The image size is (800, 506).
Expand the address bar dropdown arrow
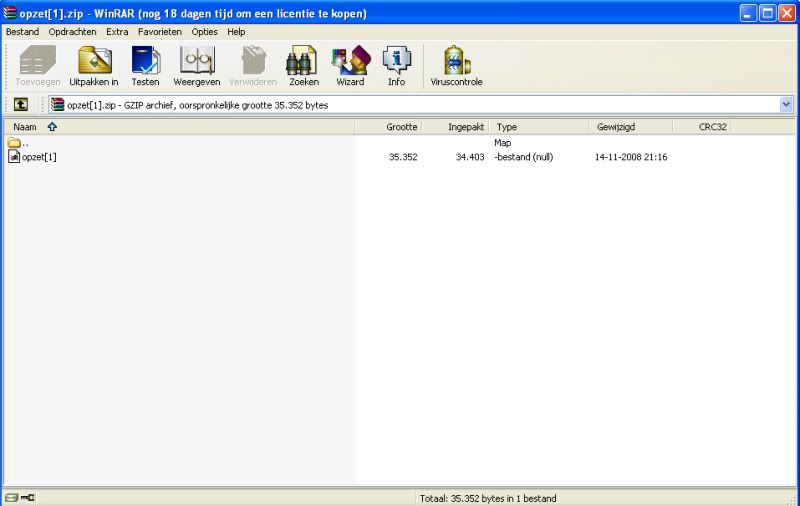click(x=786, y=105)
